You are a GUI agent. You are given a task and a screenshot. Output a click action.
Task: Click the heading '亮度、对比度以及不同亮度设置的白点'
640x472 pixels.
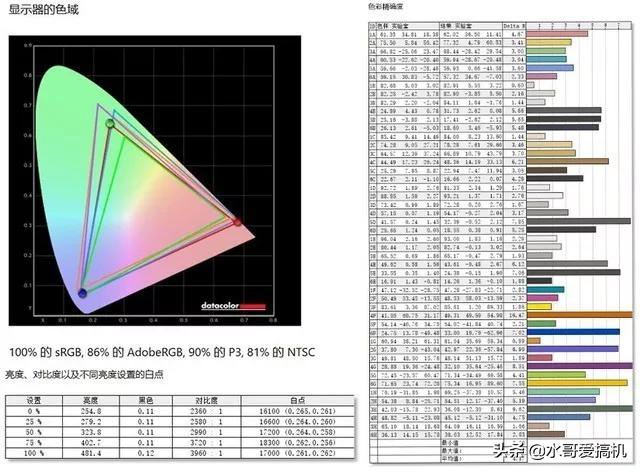(x=84, y=374)
